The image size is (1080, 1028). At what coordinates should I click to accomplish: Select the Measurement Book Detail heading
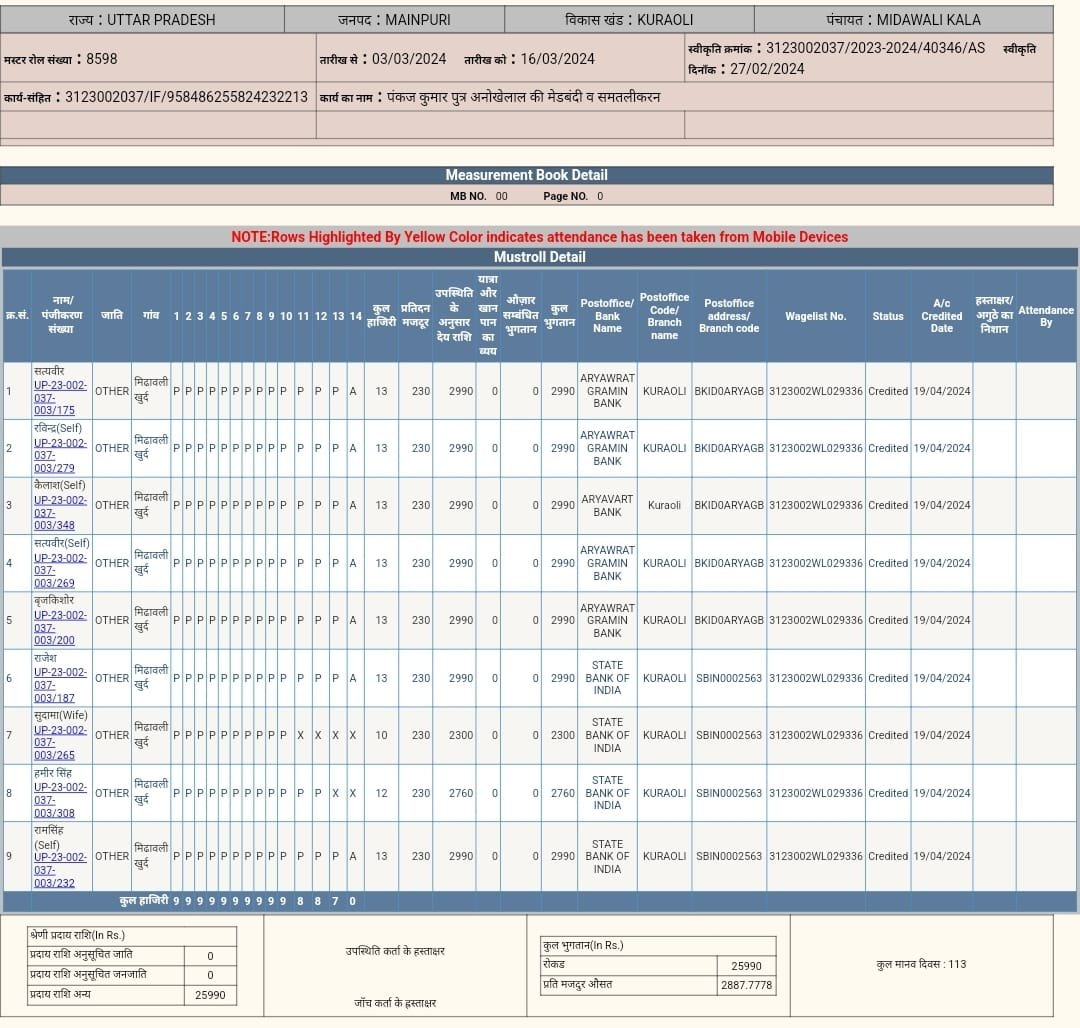coord(526,175)
